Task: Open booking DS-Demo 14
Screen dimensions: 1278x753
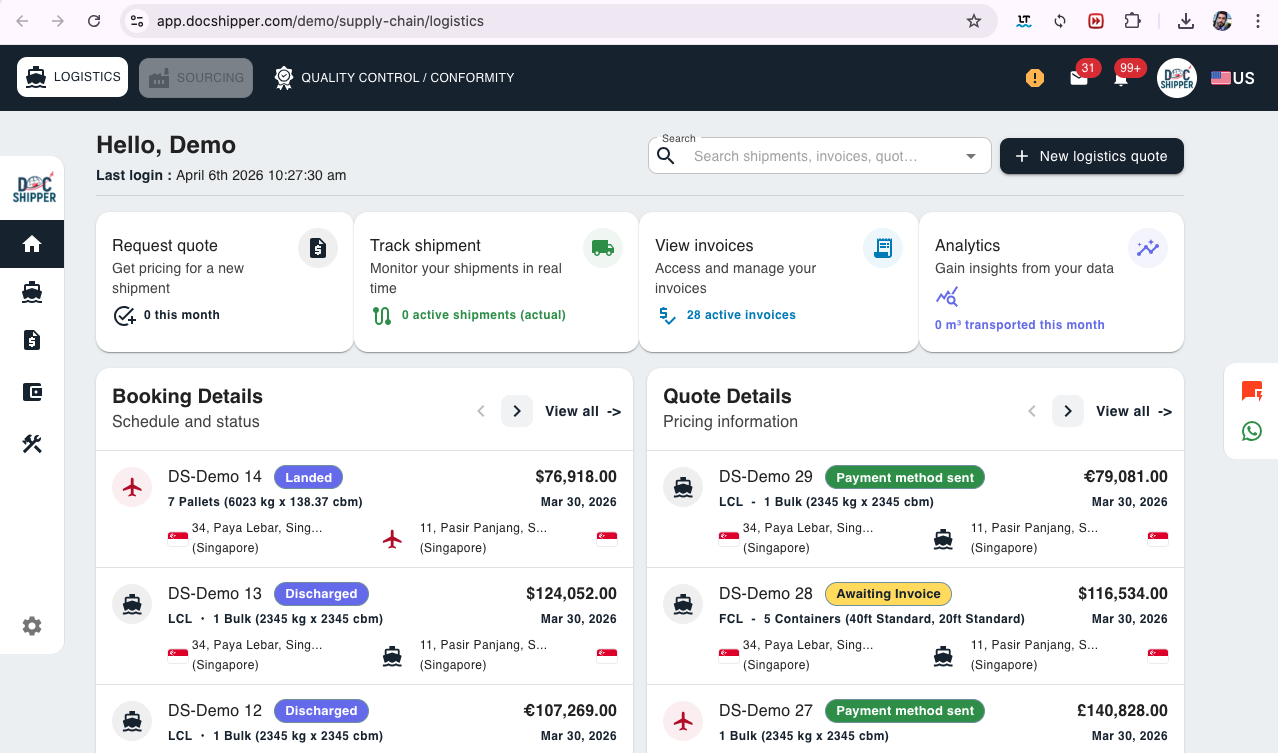Action: (215, 477)
